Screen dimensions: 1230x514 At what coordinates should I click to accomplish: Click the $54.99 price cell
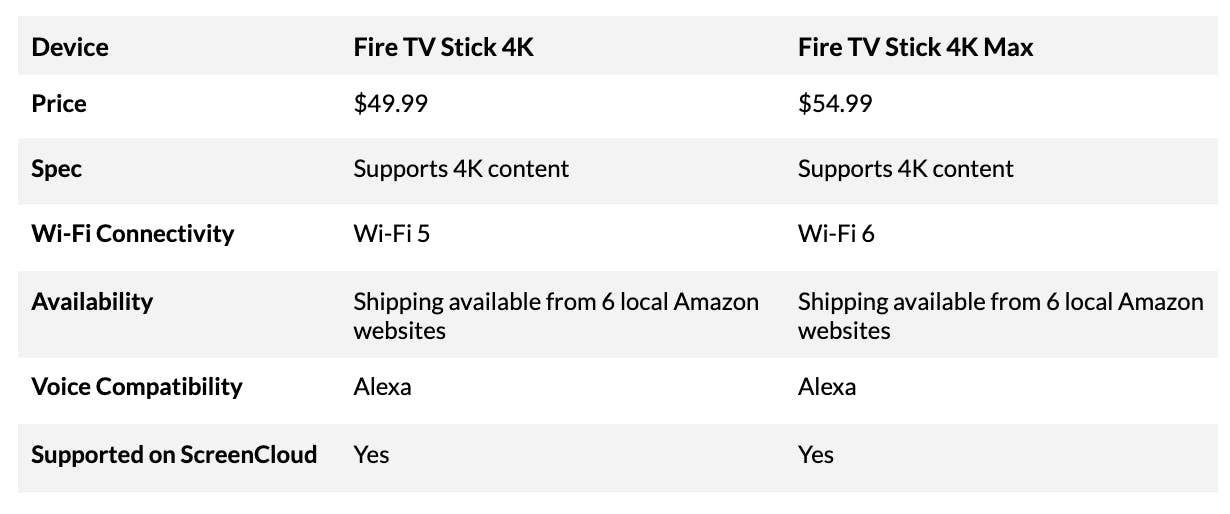(x=835, y=104)
